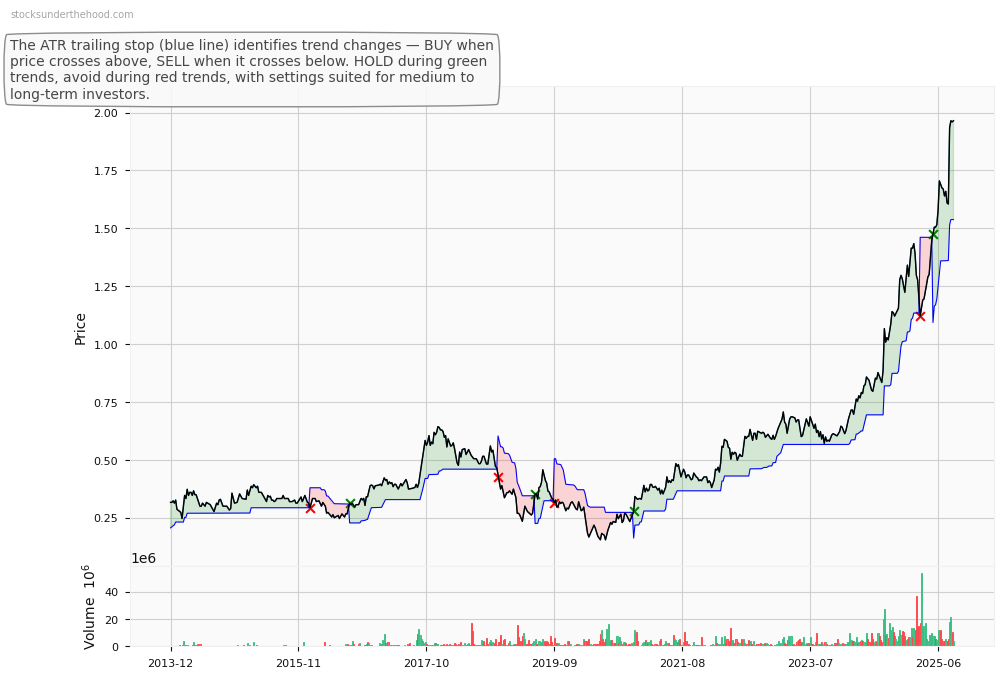
Task: Click the 1.50 price axis label
Action: click(x=106, y=229)
